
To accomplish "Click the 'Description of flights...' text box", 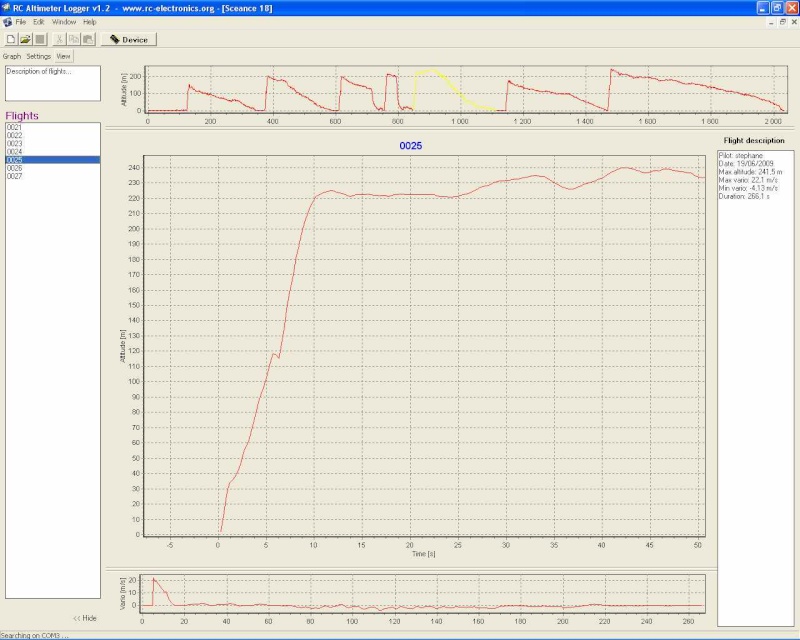I will [53, 83].
